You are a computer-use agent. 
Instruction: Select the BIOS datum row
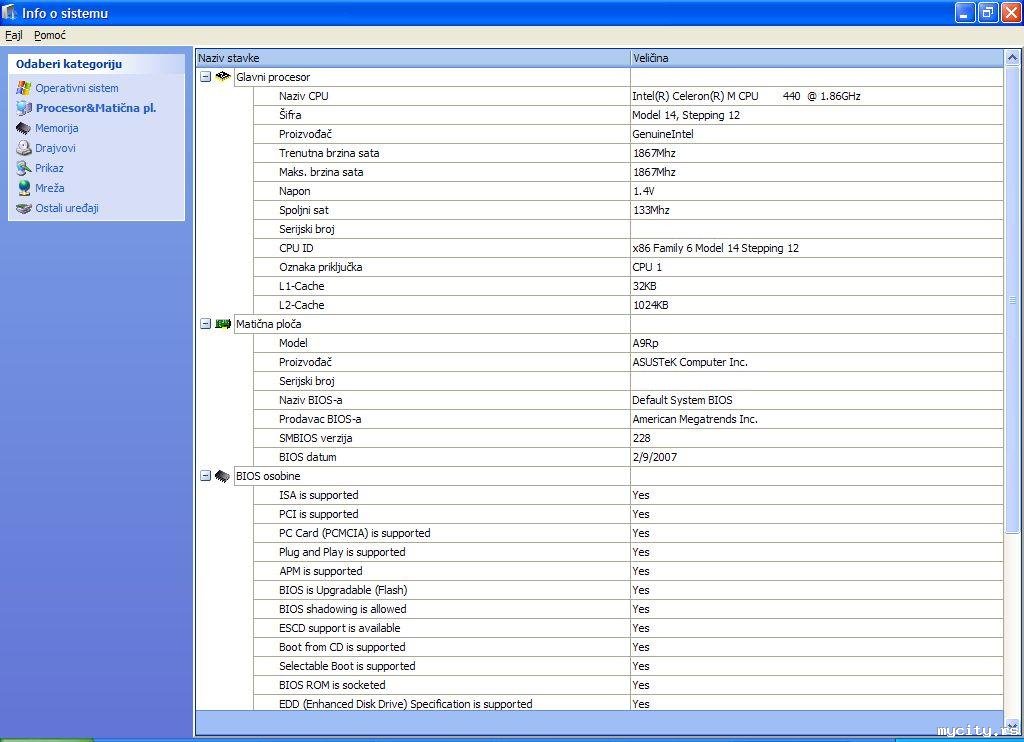628,457
